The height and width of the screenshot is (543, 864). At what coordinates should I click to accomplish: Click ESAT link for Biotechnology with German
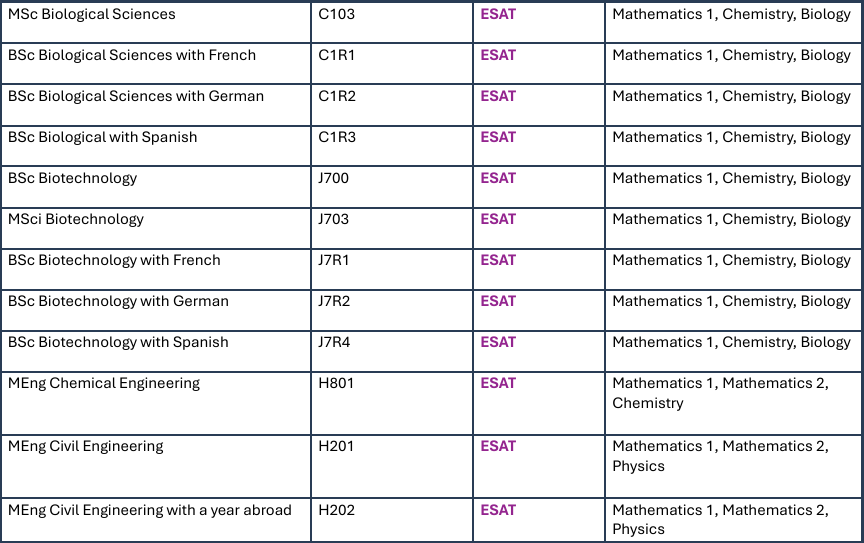[x=498, y=301]
